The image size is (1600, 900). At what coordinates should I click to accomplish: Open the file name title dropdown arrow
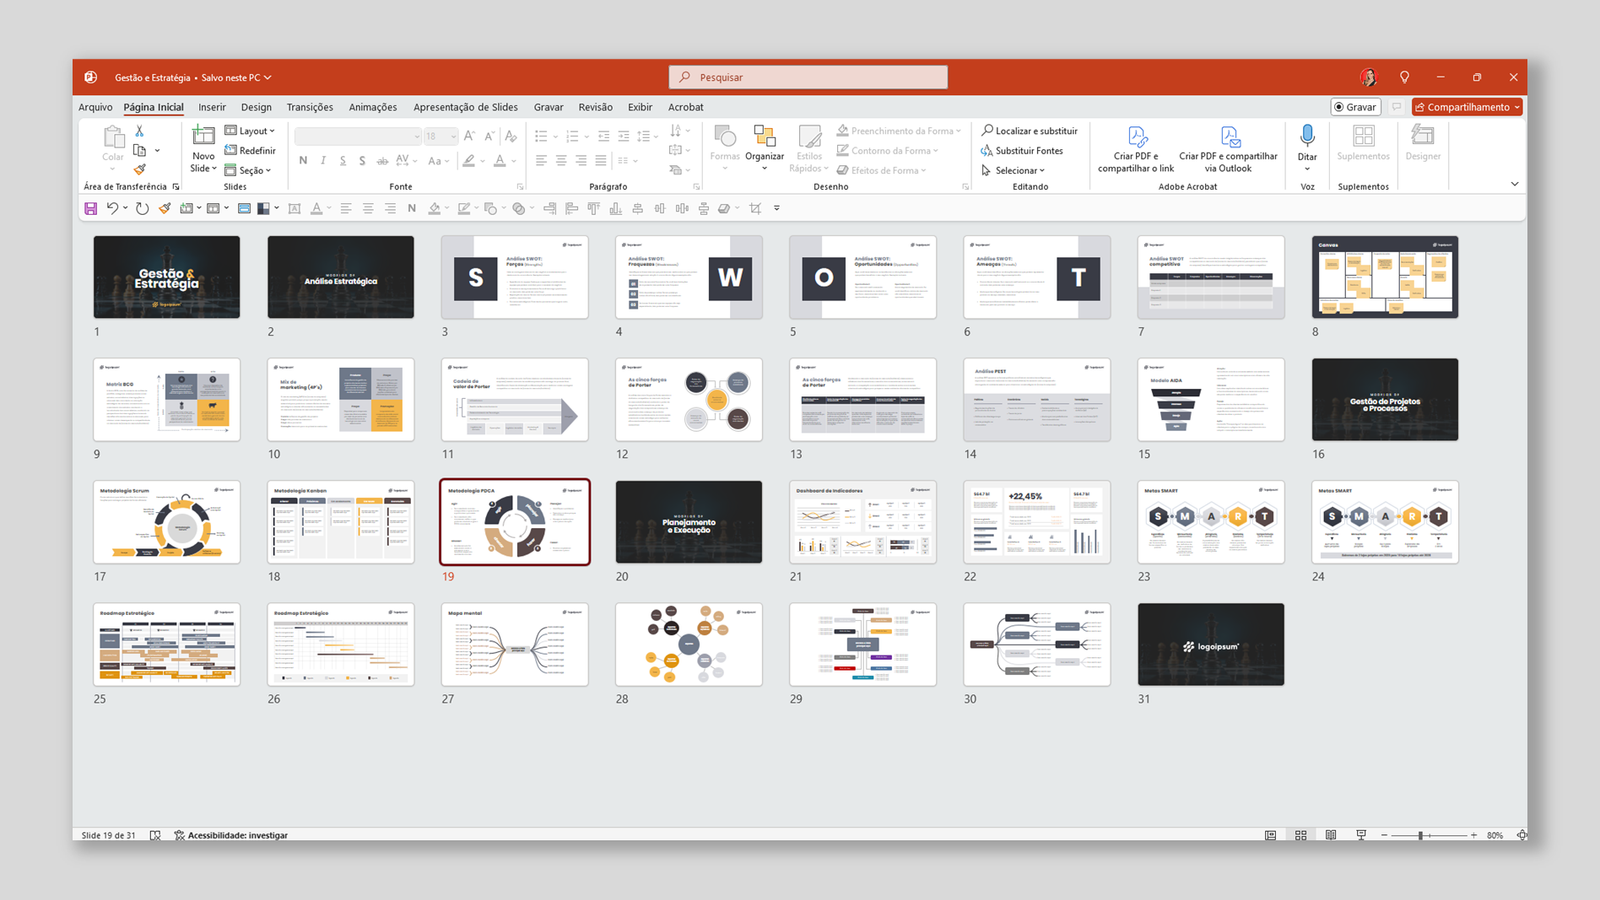tap(268, 78)
